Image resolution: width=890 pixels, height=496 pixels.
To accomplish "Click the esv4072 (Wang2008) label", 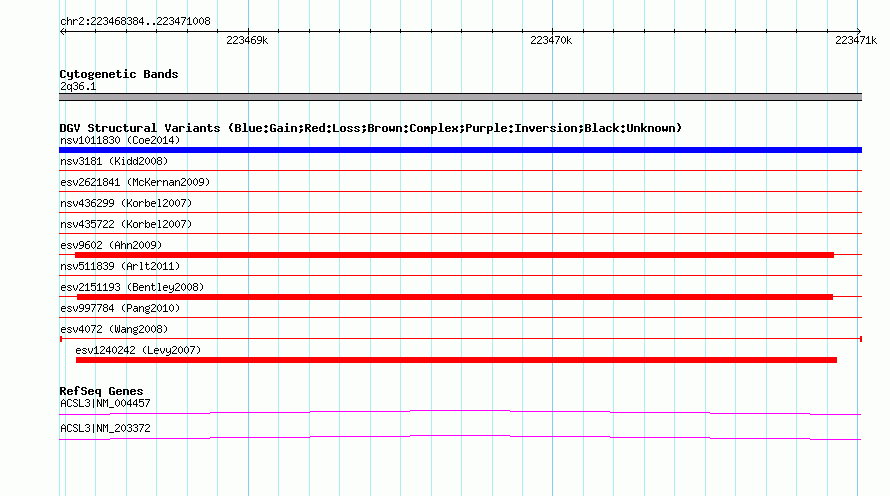I will click(x=114, y=329).
